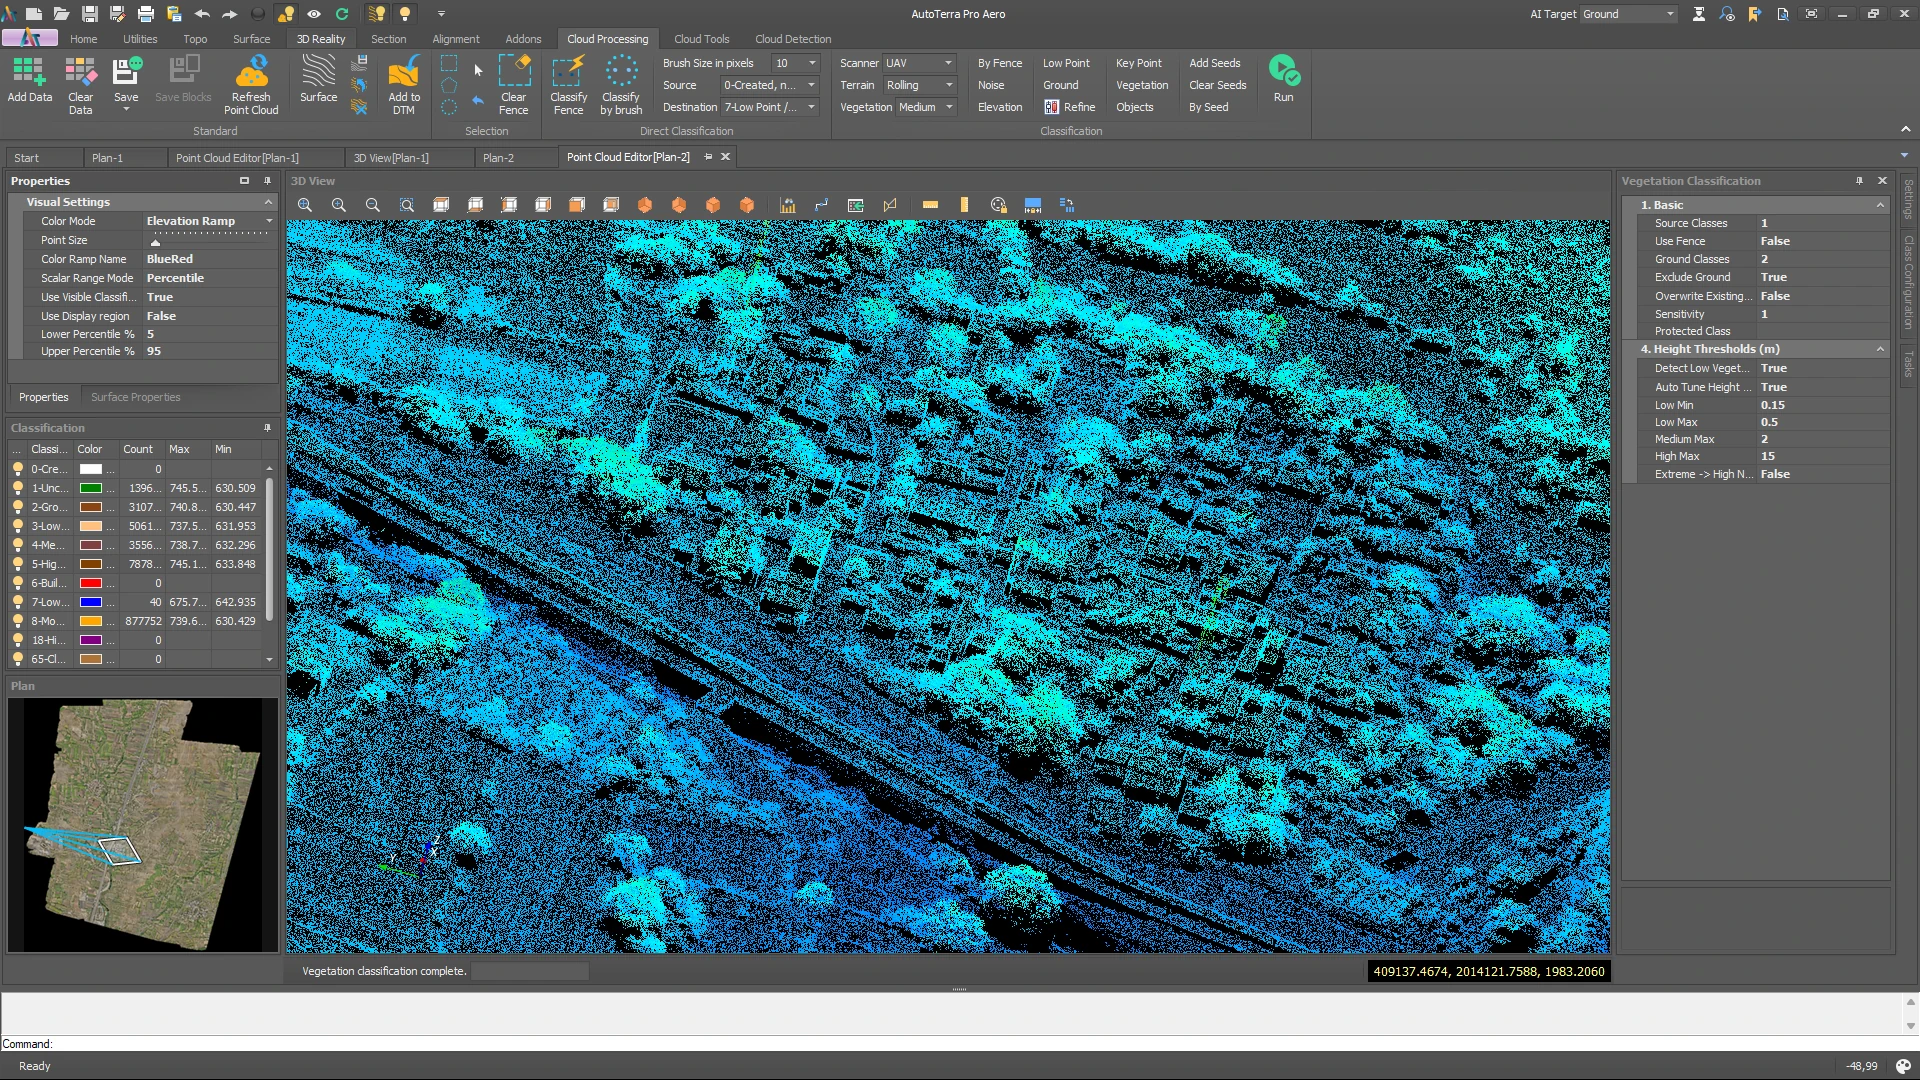Toggle visibility bulb for 5-Hig class
The height and width of the screenshot is (1080, 1920).
pyautogui.click(x=17, y=564)
